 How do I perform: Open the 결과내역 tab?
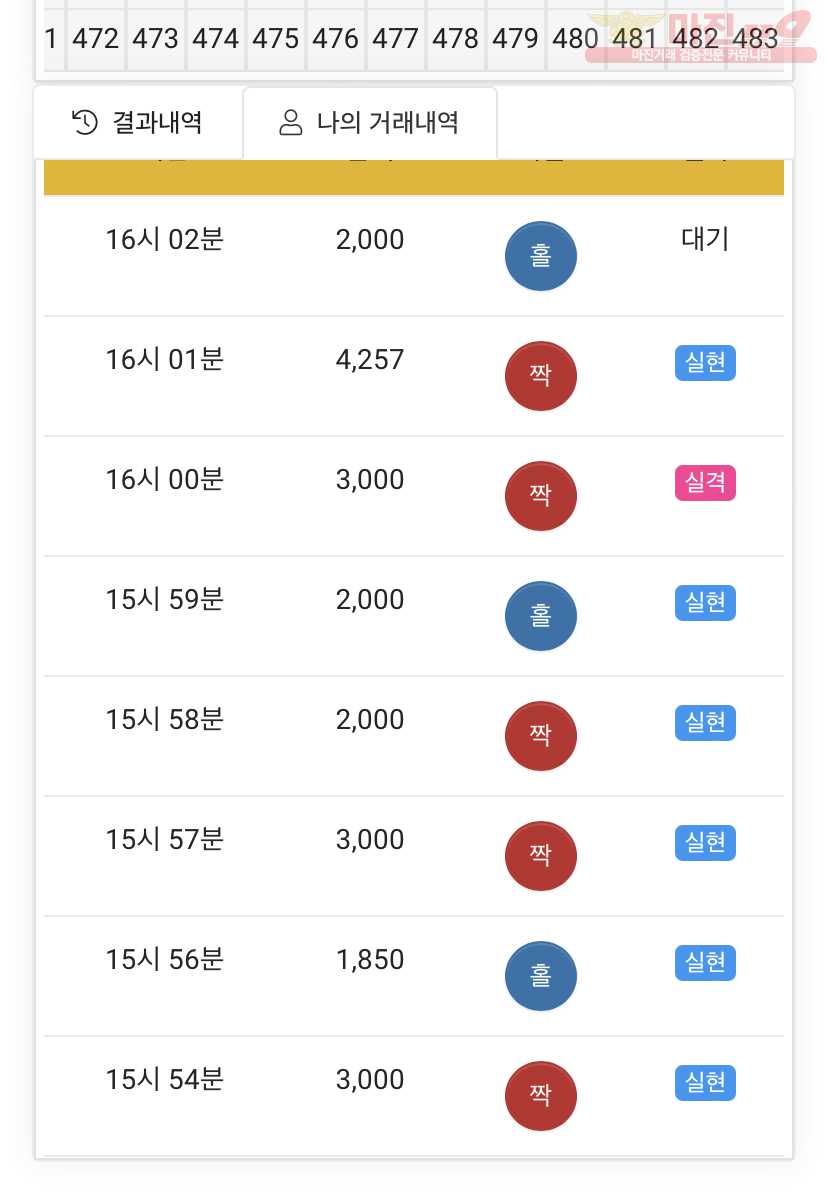(138, 122)
